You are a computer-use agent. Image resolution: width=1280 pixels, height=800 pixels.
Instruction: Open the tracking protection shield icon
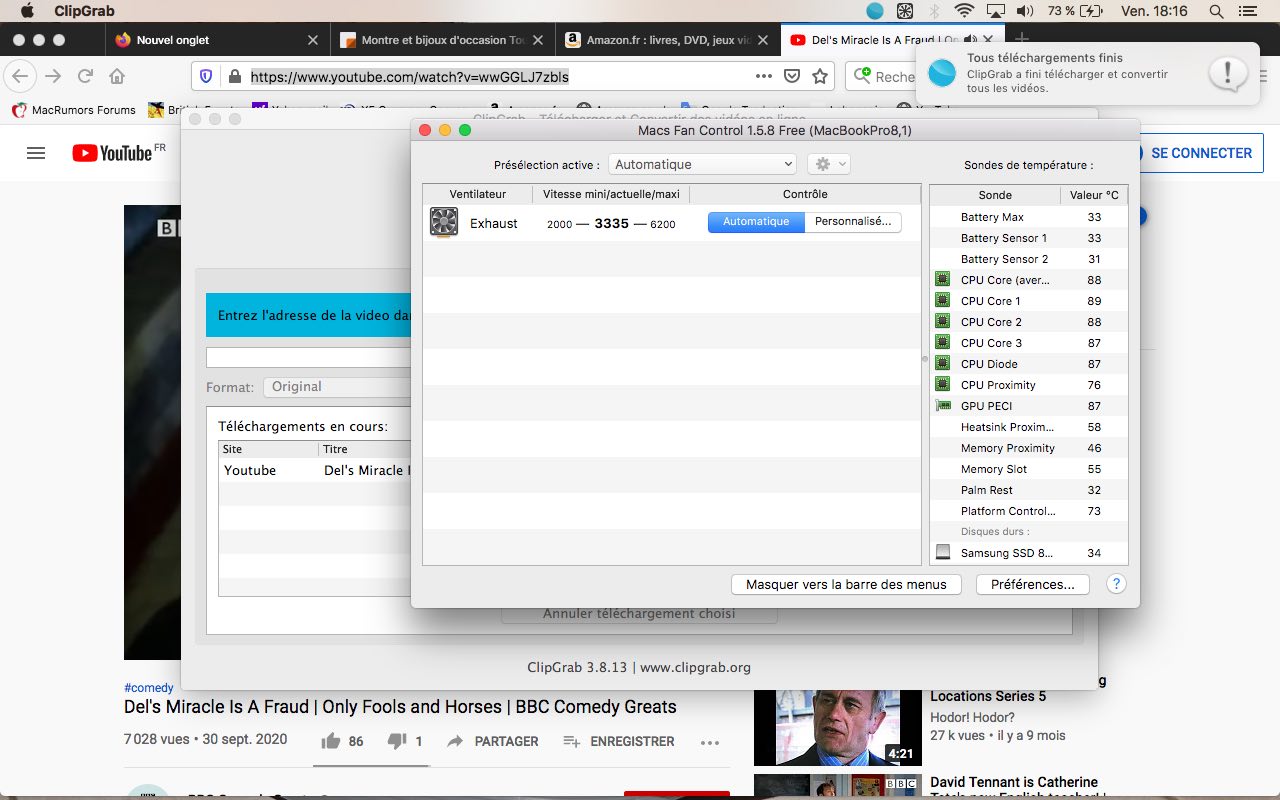(x=206, y=76)
